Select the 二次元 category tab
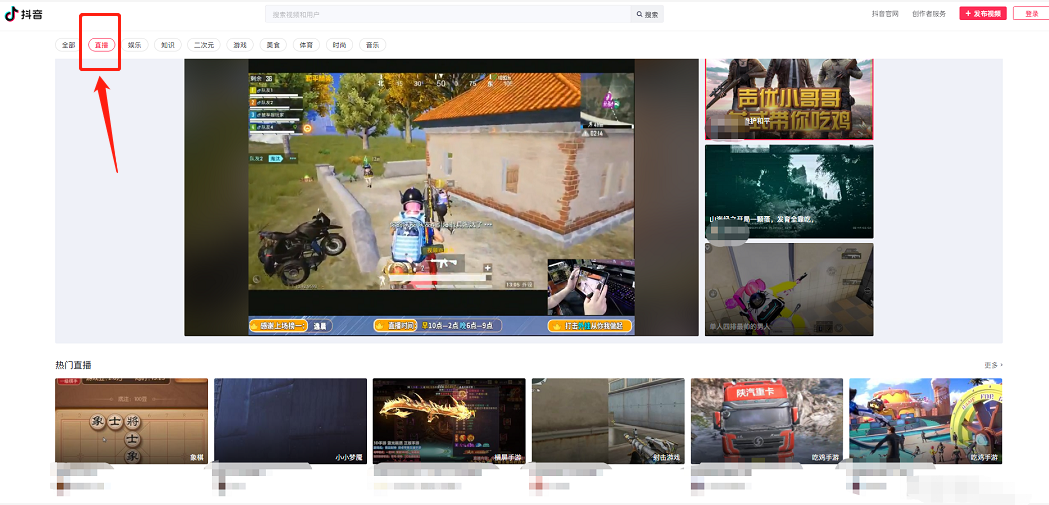The width and height of the screenshot is (1049, 505). coord(203,45)
